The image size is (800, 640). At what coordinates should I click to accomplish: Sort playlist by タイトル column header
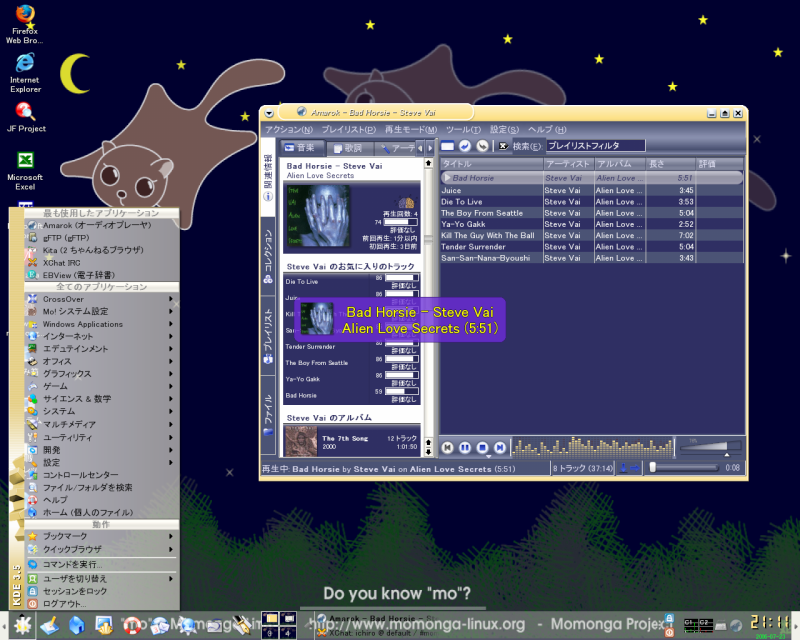(x=492, y=164)
